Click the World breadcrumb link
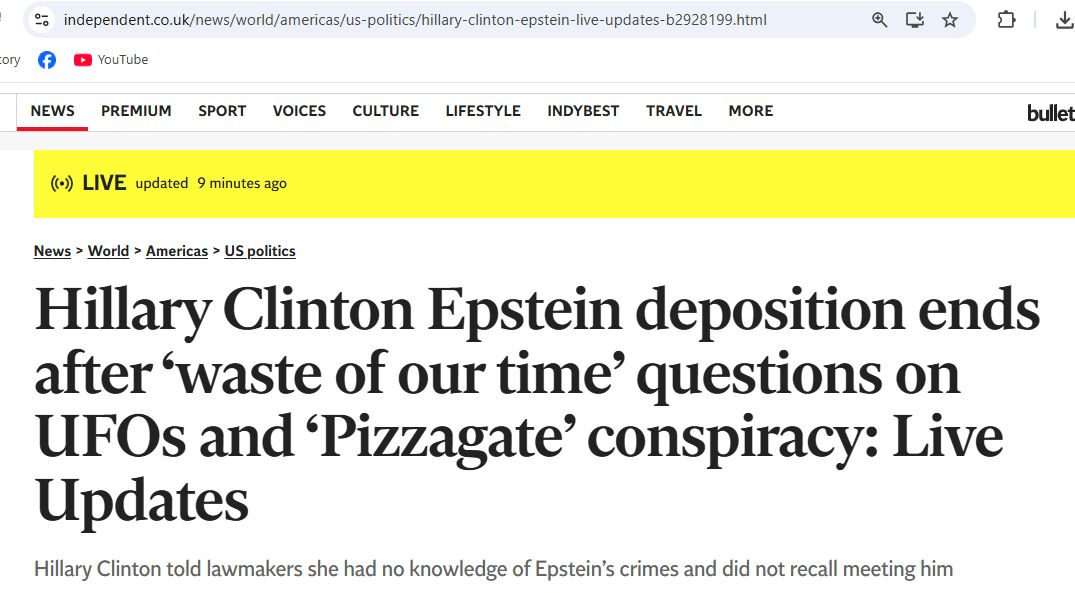The height and width of the screenshot is (593, 1075). point(108,251)
